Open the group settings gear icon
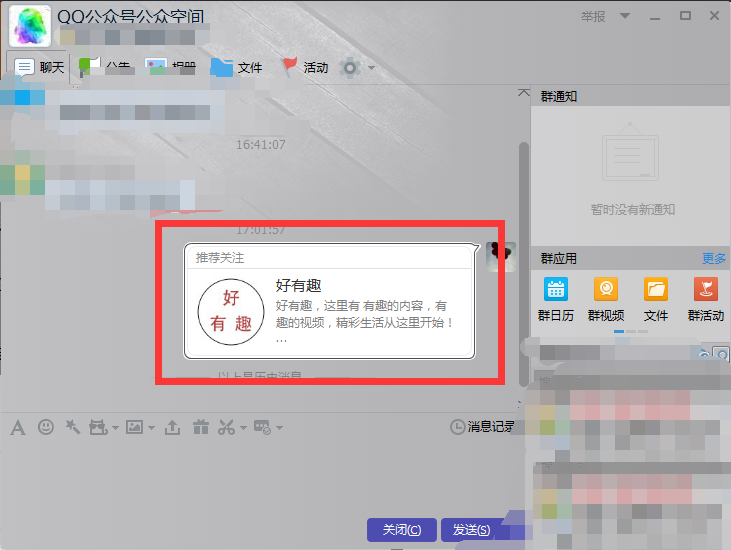The height and width of the screenshot is (550, 731). [x=350, y=68]
